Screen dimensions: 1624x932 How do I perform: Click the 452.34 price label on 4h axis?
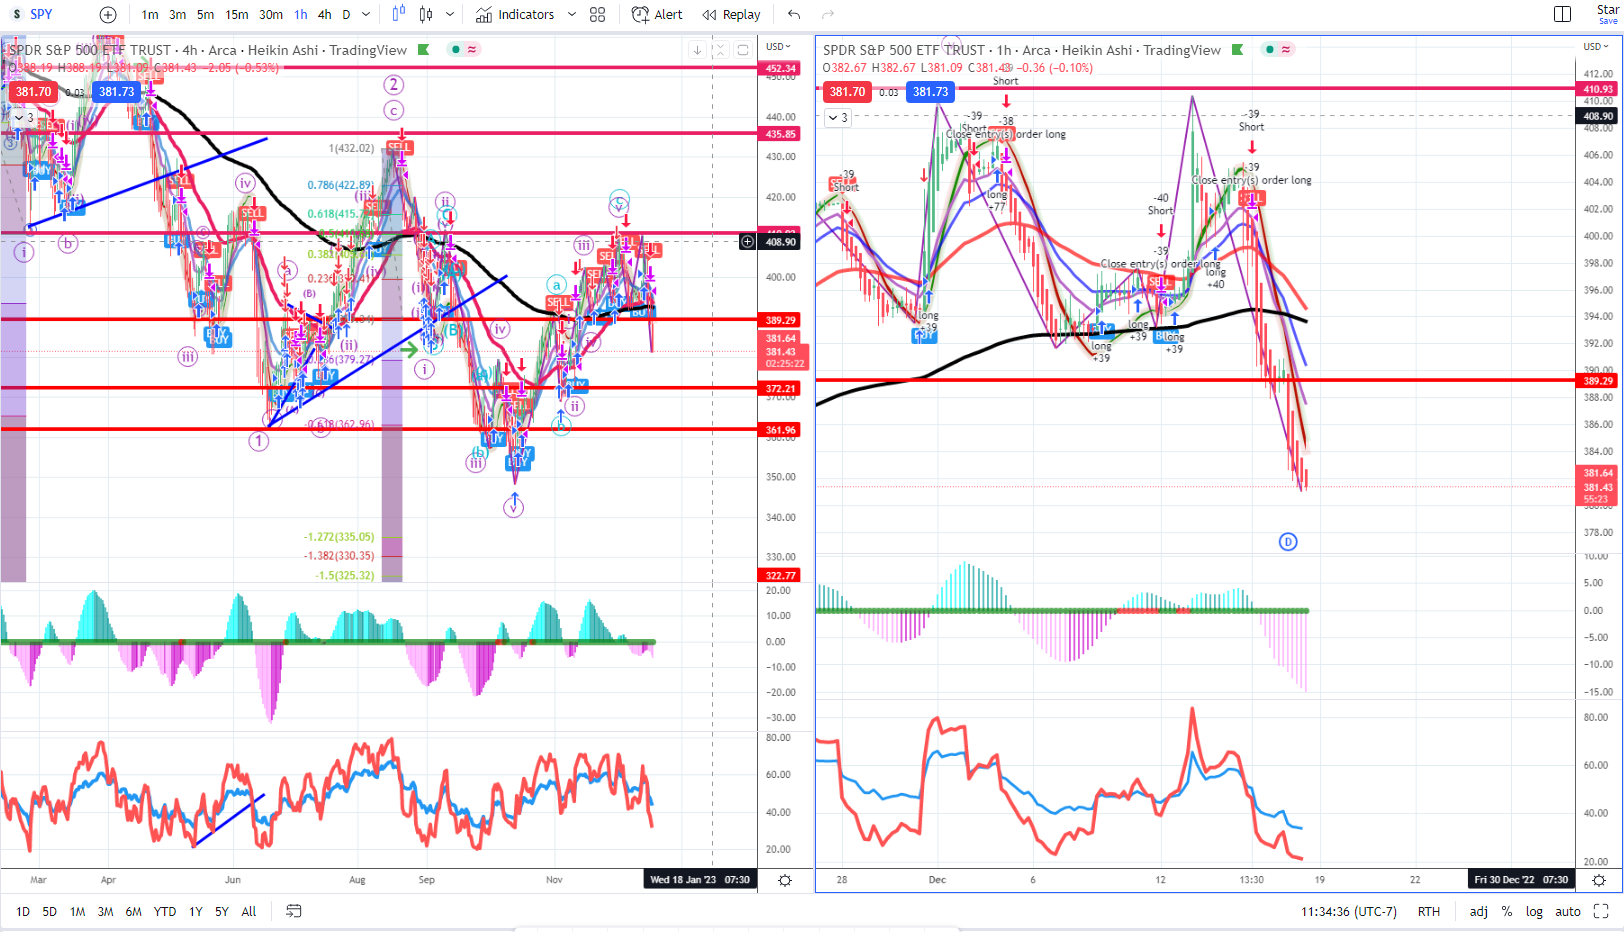(780, 69)
